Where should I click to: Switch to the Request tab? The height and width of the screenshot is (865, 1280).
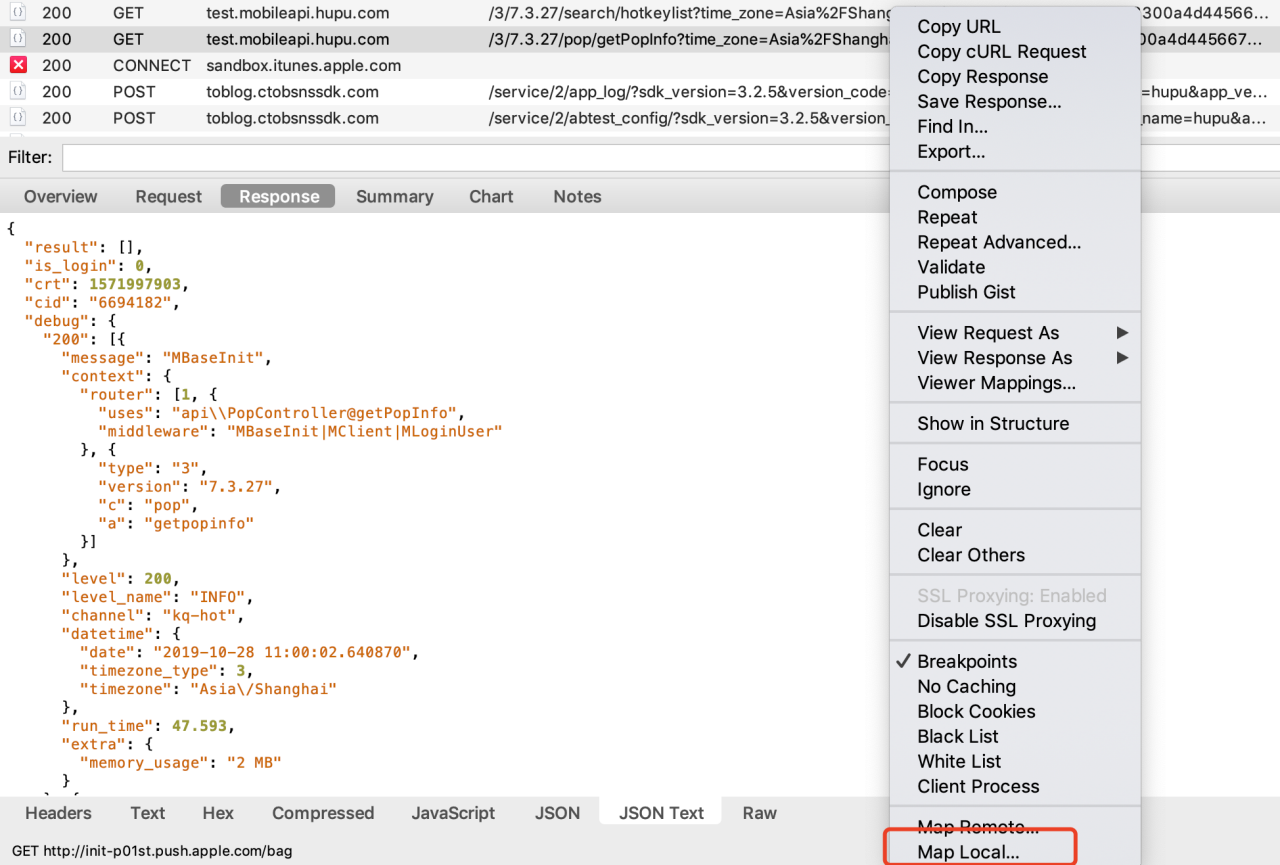(x=168, y=197)
